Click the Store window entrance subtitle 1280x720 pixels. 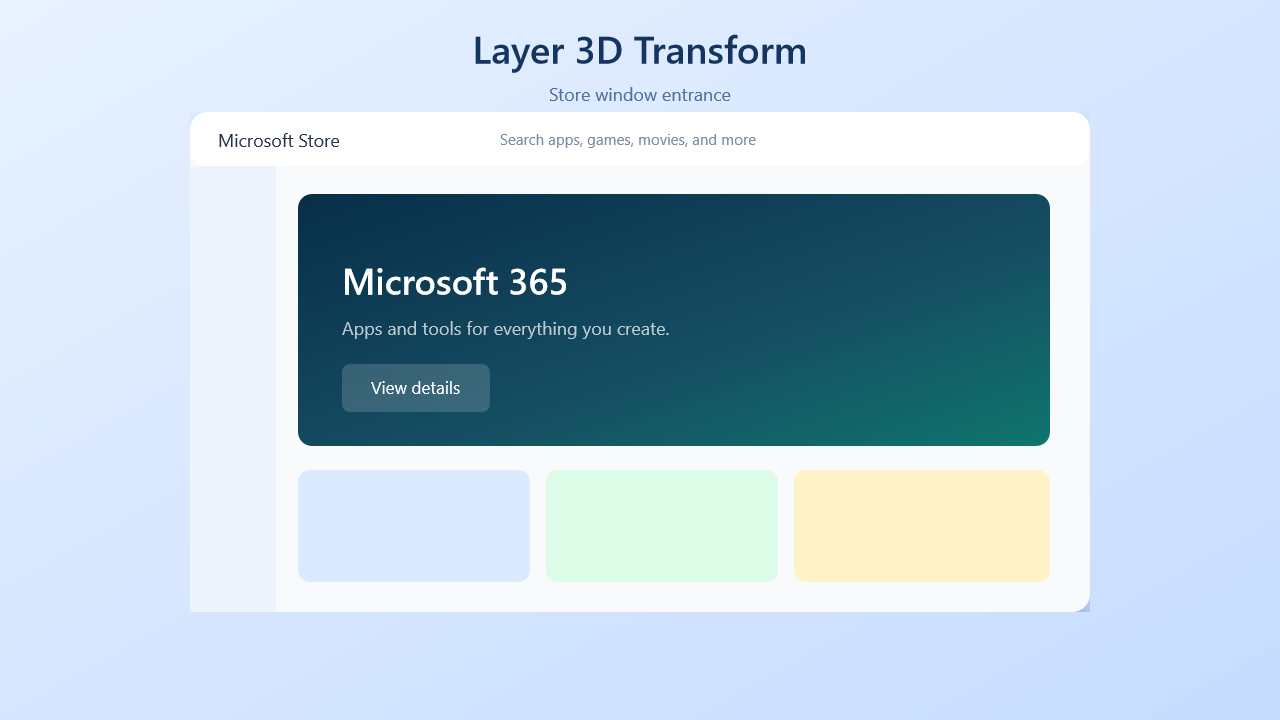point(640,95)
